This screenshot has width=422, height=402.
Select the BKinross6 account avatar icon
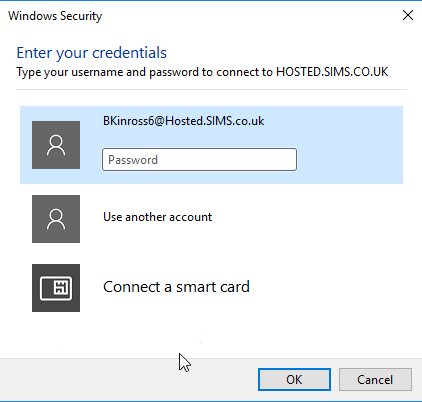click(56, 145)
